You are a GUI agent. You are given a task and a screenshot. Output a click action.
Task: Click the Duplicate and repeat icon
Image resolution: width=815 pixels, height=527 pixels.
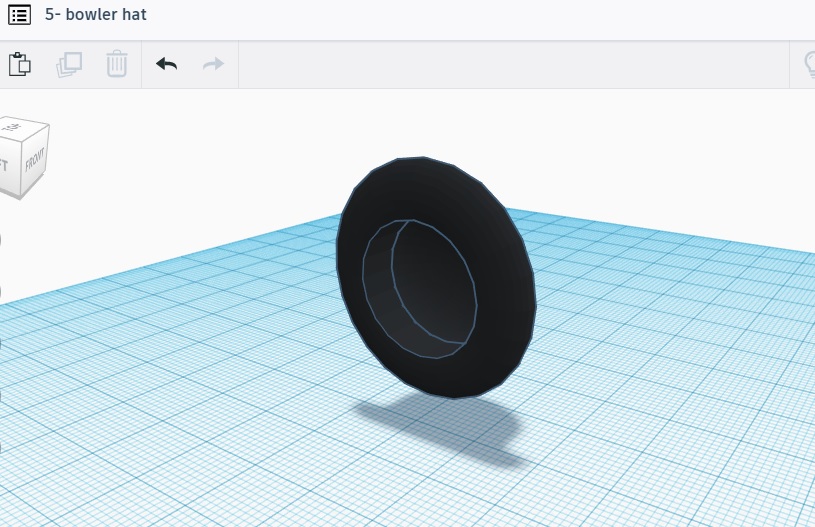click(x=69, y=64)
